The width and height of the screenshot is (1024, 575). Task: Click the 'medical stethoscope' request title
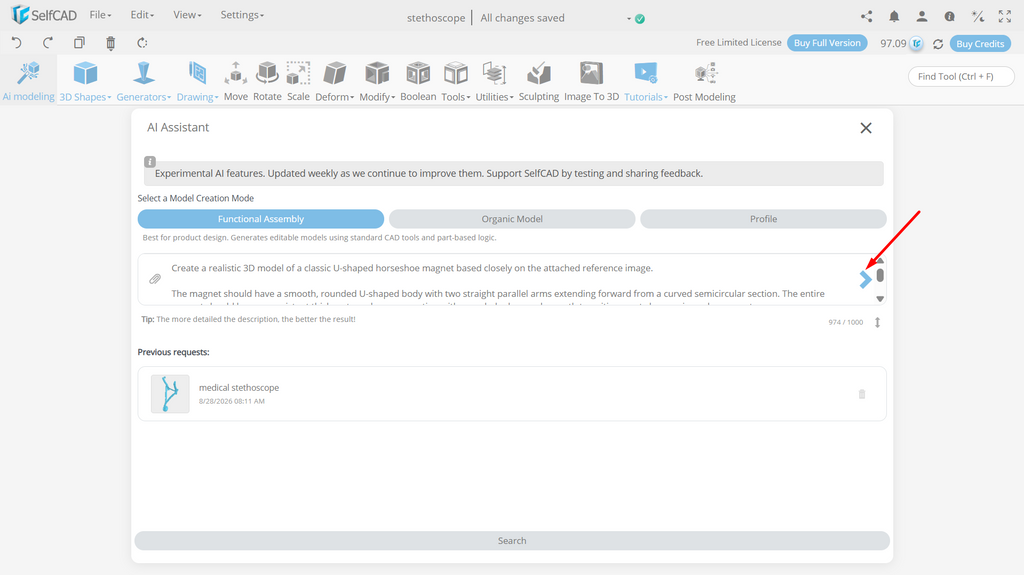coord(239,387)
